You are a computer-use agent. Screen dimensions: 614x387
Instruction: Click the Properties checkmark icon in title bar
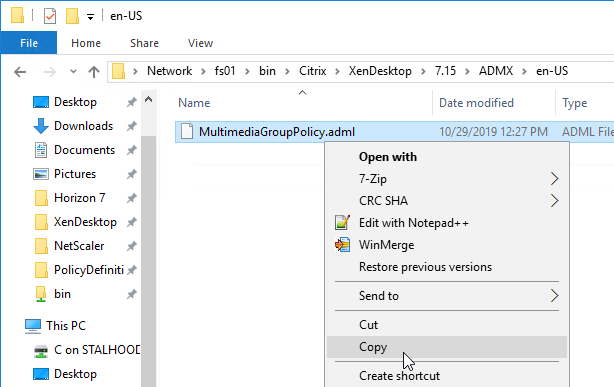coord(50,16)
